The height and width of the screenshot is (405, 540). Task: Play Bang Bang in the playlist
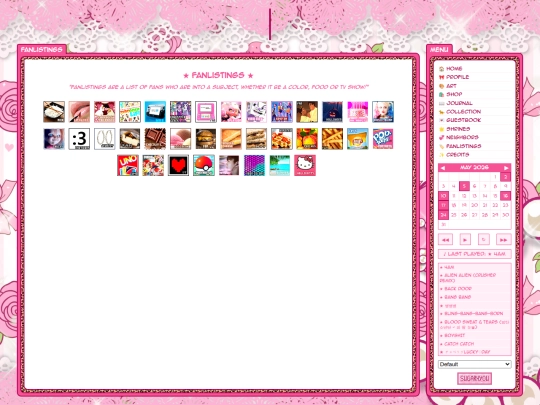pyautogui.click(x=457, y=297)
